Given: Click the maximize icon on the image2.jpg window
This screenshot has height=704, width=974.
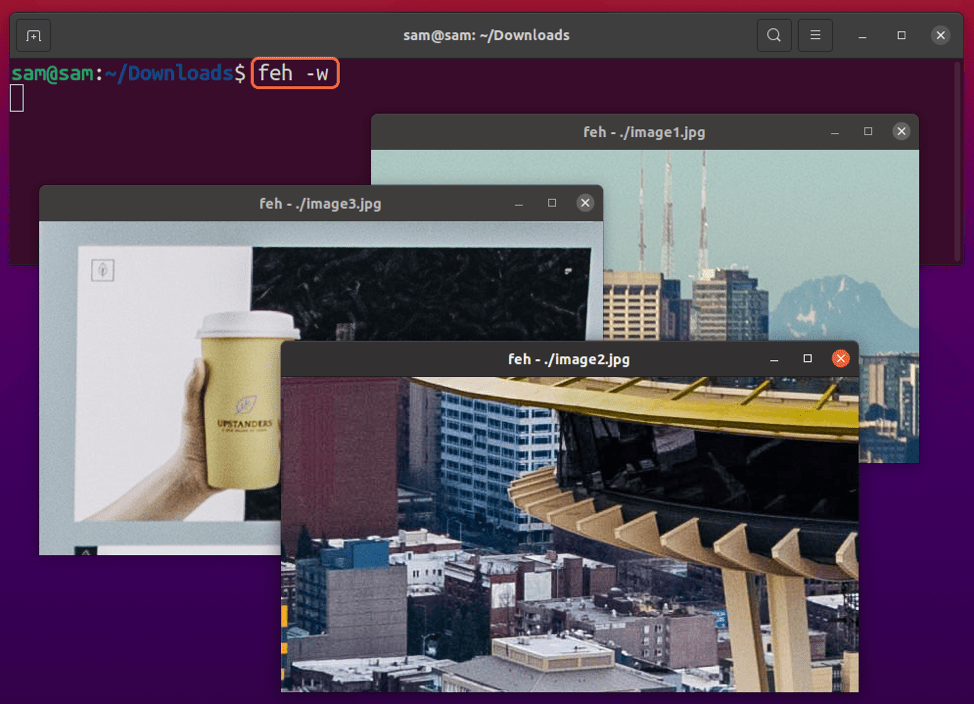Looking at the screenshot, I should click(x=805, y=357).
